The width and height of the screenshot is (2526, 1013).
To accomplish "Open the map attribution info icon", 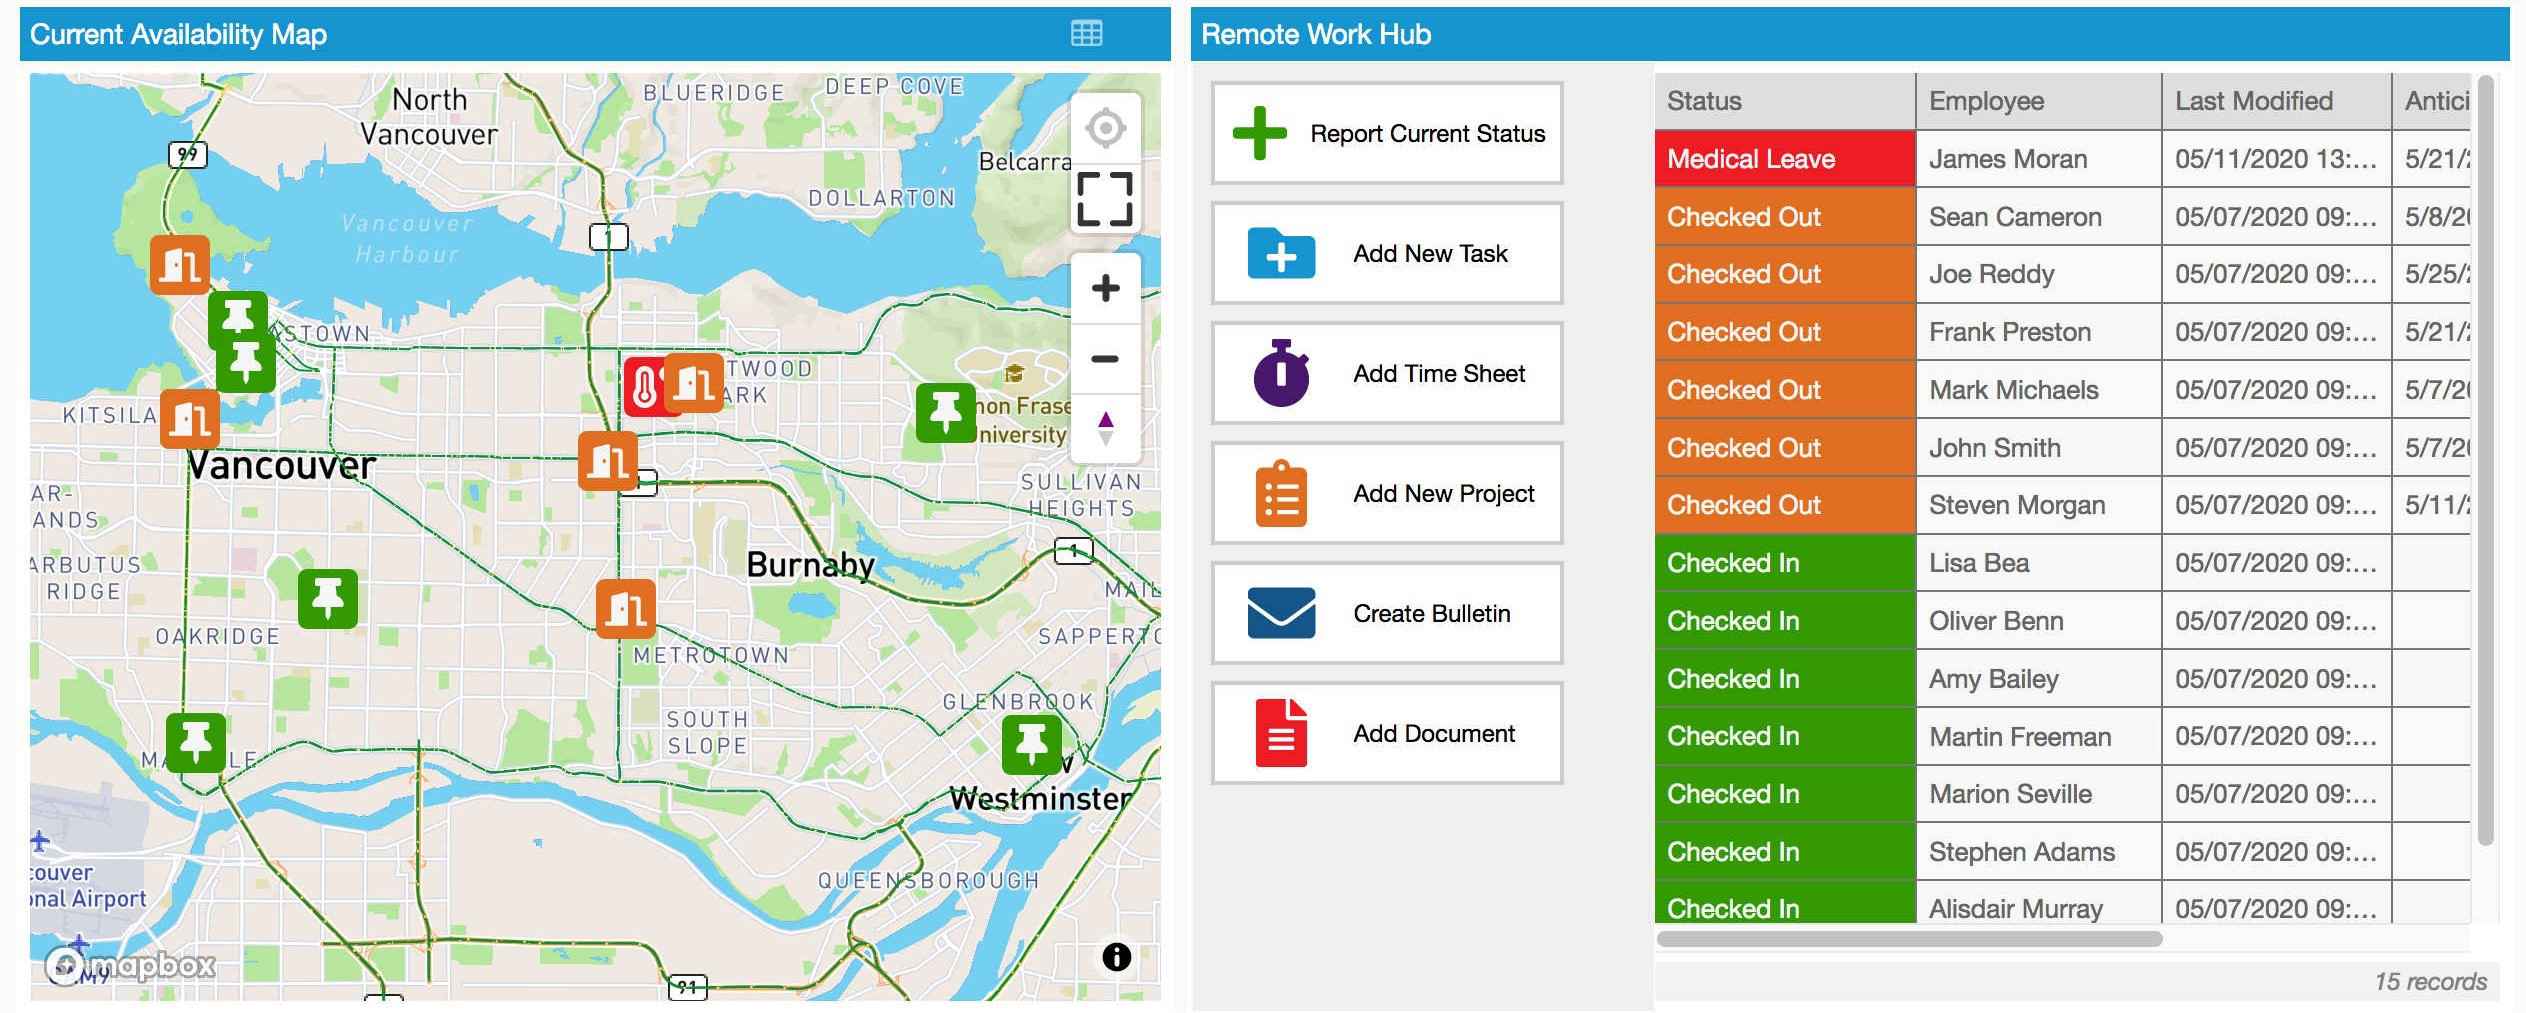I will pyautogui.click(x=1116, y=957).
